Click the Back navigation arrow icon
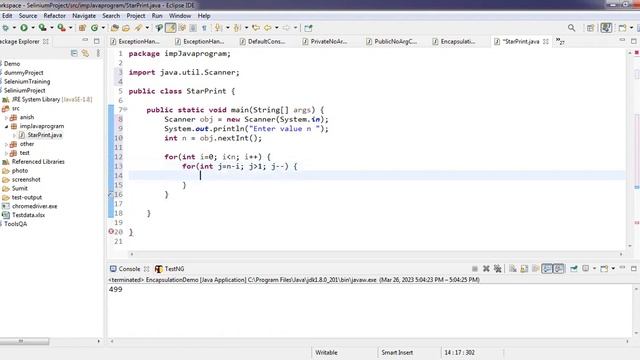Image resolution: width=640 pixels, height=360 pixels. [x=268, y=28]
